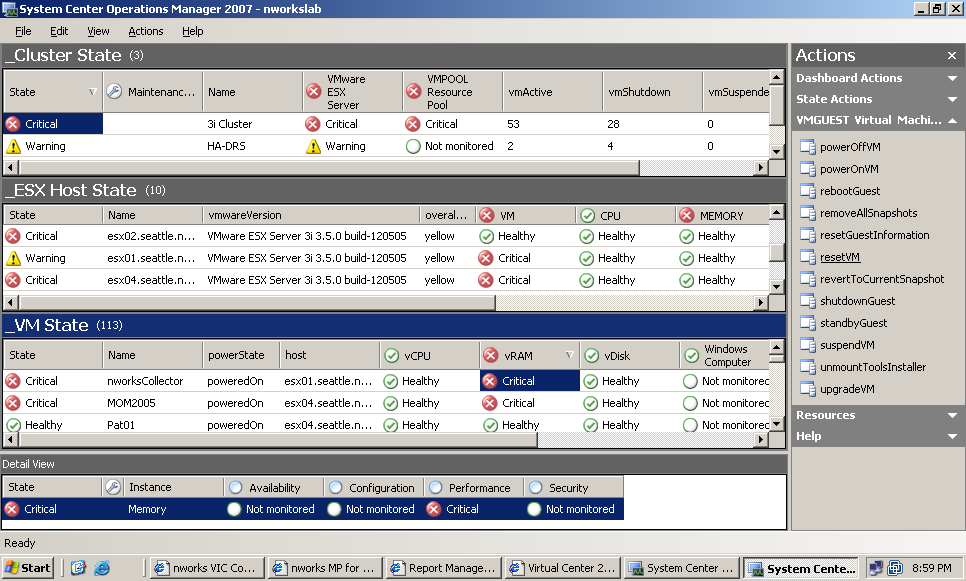This screenshot has width=966, height=581.
Task: Click ESX Host State scroll up arrow
Action: coord(776,213)
